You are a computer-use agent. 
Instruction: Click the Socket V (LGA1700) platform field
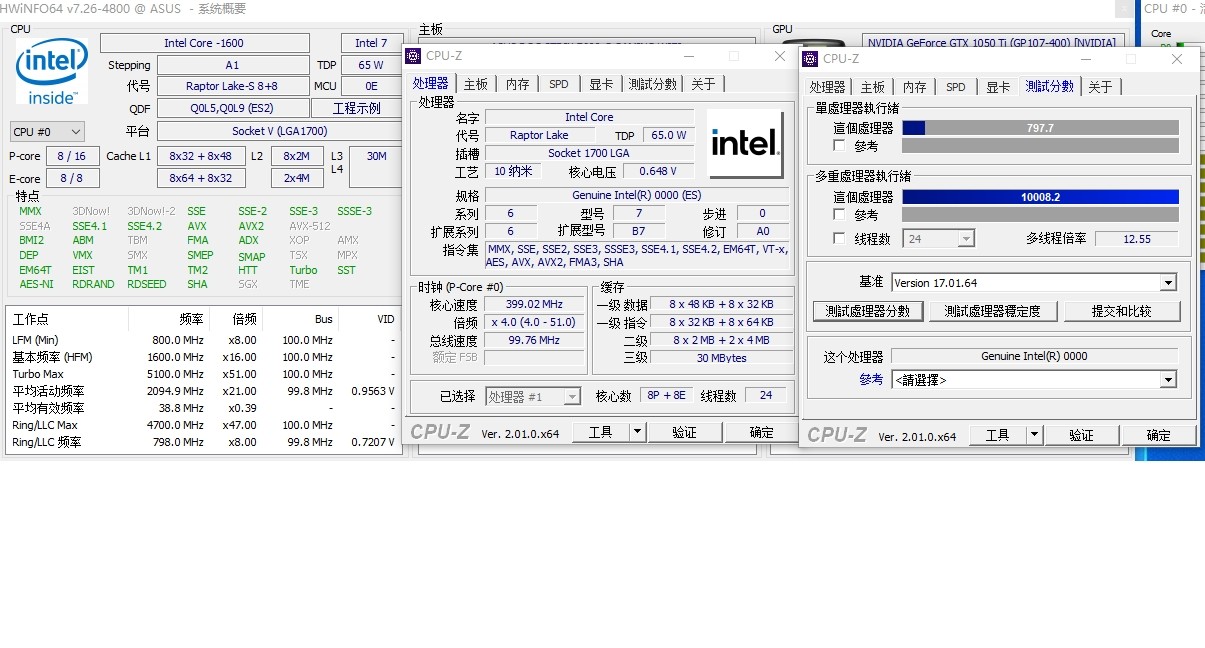pyautogui.click(x=279, y=131)
